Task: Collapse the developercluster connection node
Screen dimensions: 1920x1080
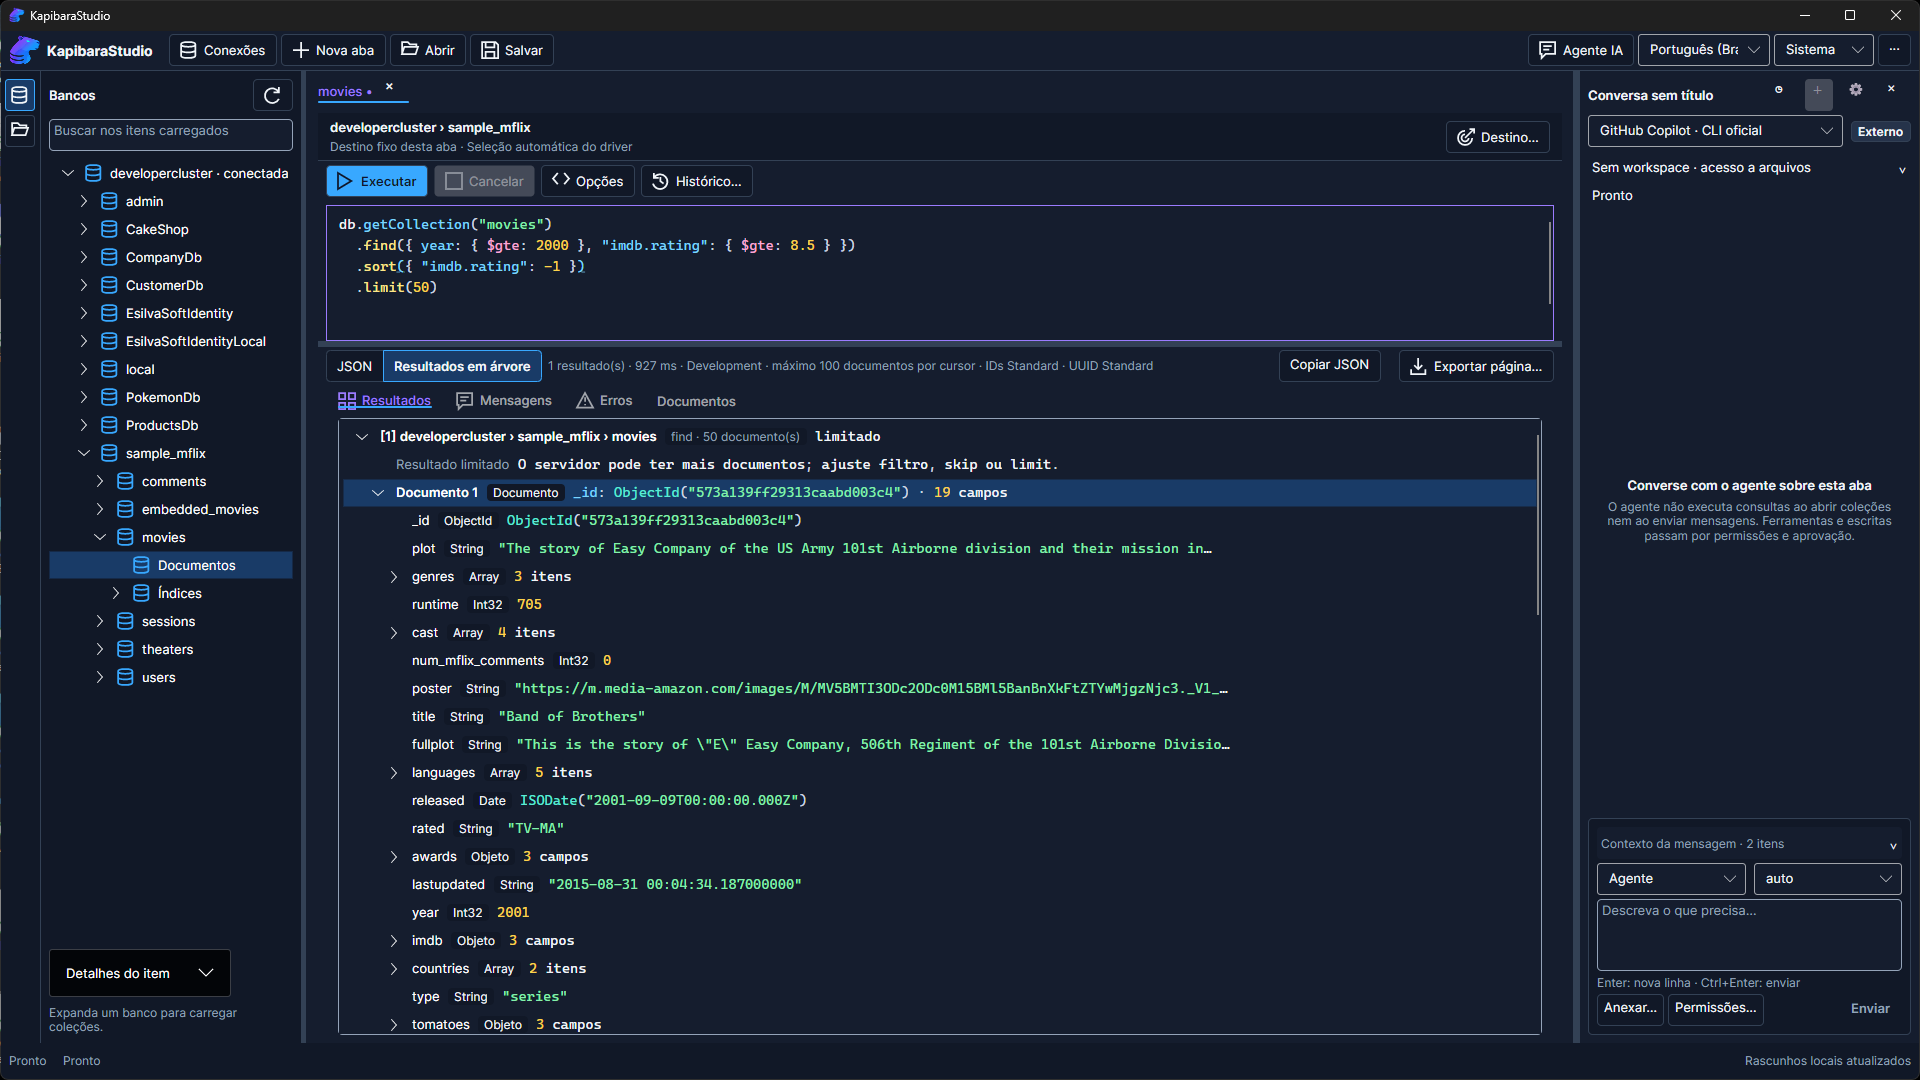Action: [x=68, y=173]
